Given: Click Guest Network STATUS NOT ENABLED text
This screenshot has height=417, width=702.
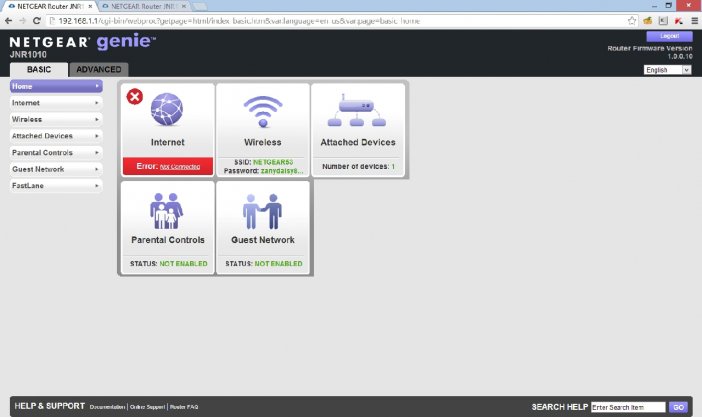Looking at the screenshot, I should pyautogui.click(x=263, y=263).
